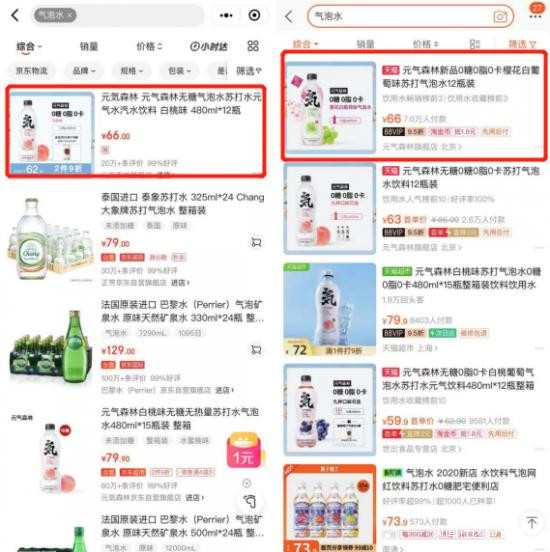Expand the 包装 dropdown filter

(179, 71)
